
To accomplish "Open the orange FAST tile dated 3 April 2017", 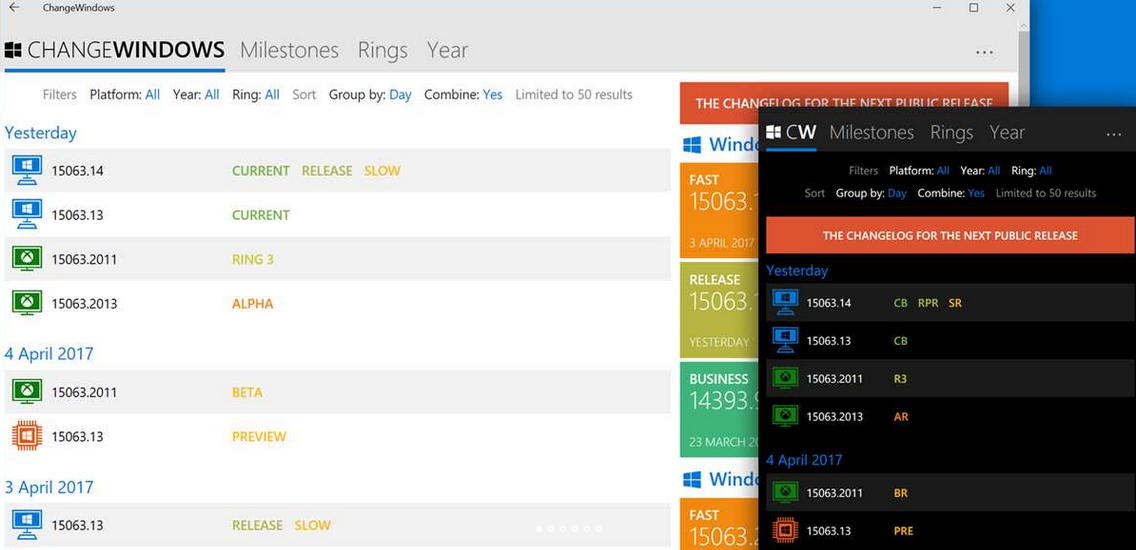I will (x=719, y=210).
